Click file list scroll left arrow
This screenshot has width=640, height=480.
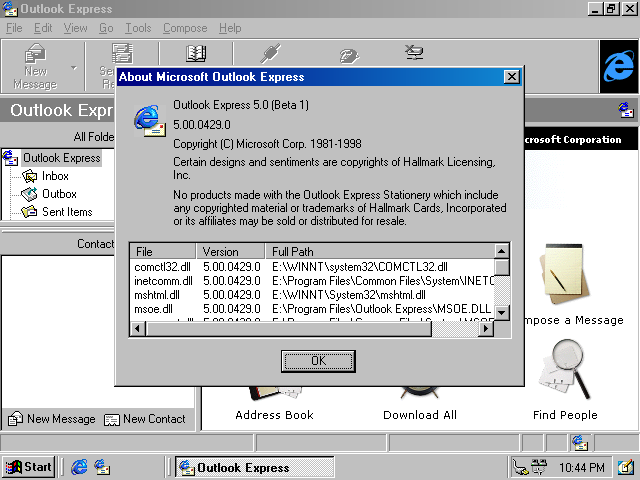point(138,328)
